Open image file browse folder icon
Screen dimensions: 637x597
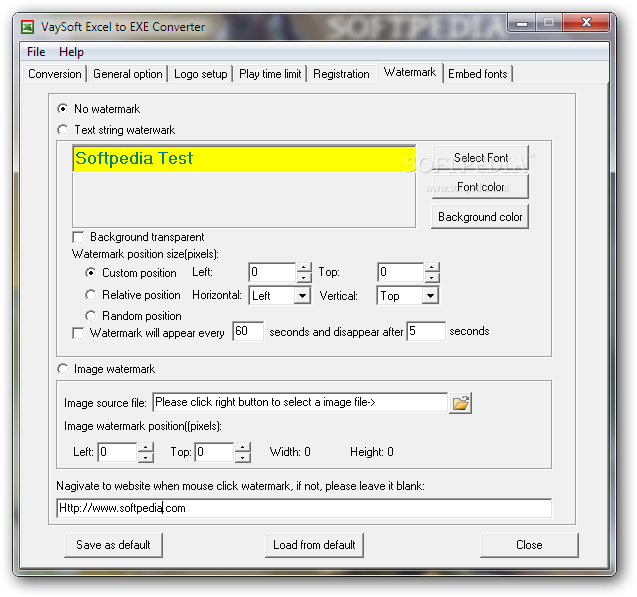click(460, 403)
